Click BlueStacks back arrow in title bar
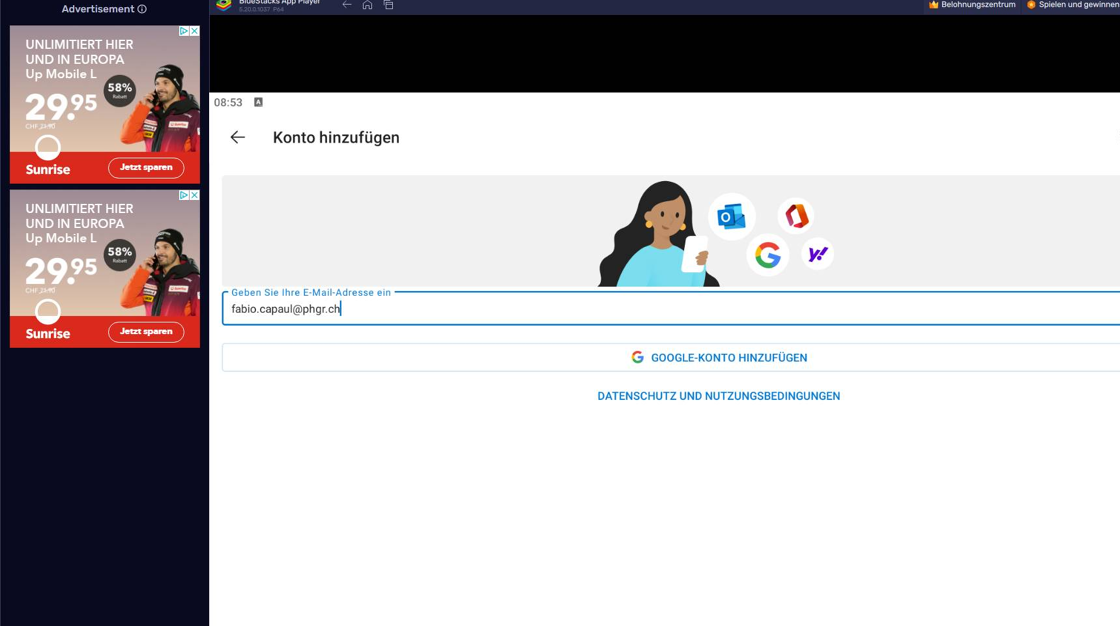The width and height of the screenshot is (1120, 626). (346, 4)
